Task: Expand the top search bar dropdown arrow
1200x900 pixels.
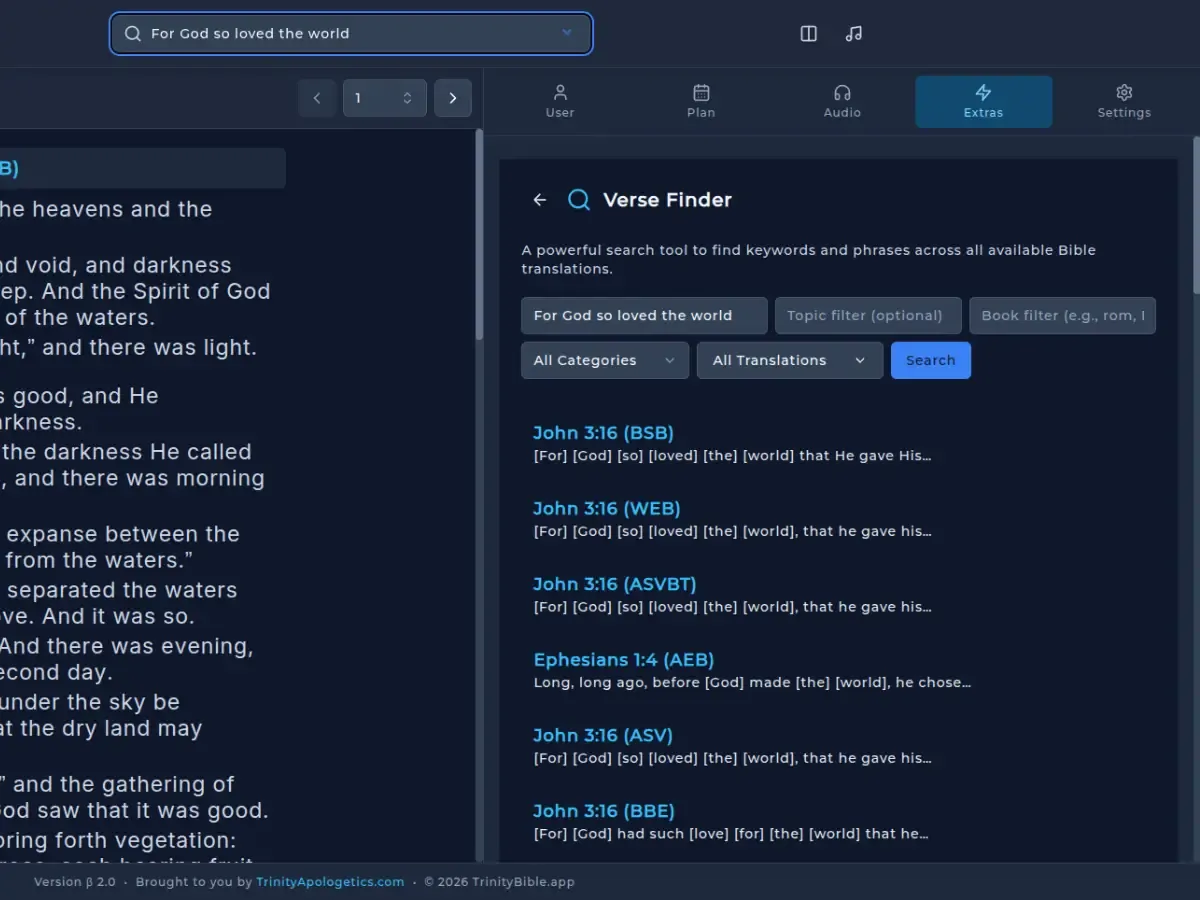Action: coord(567,33)
